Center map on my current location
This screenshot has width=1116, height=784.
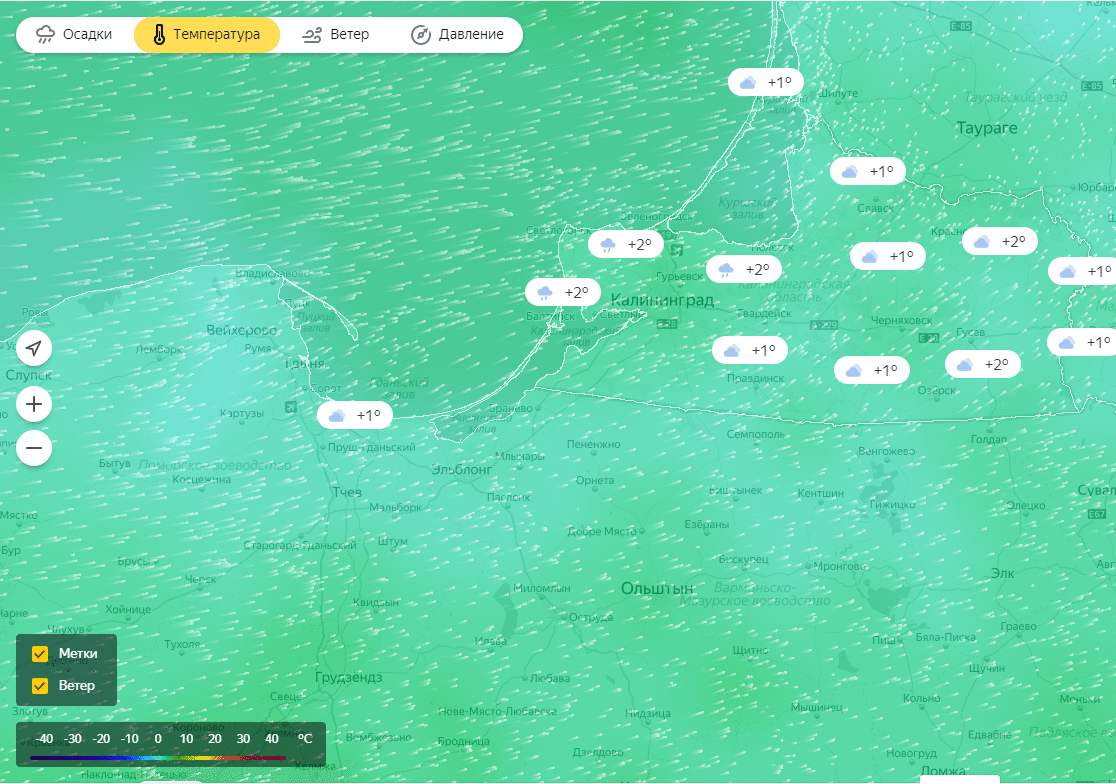tap(34, 348)
